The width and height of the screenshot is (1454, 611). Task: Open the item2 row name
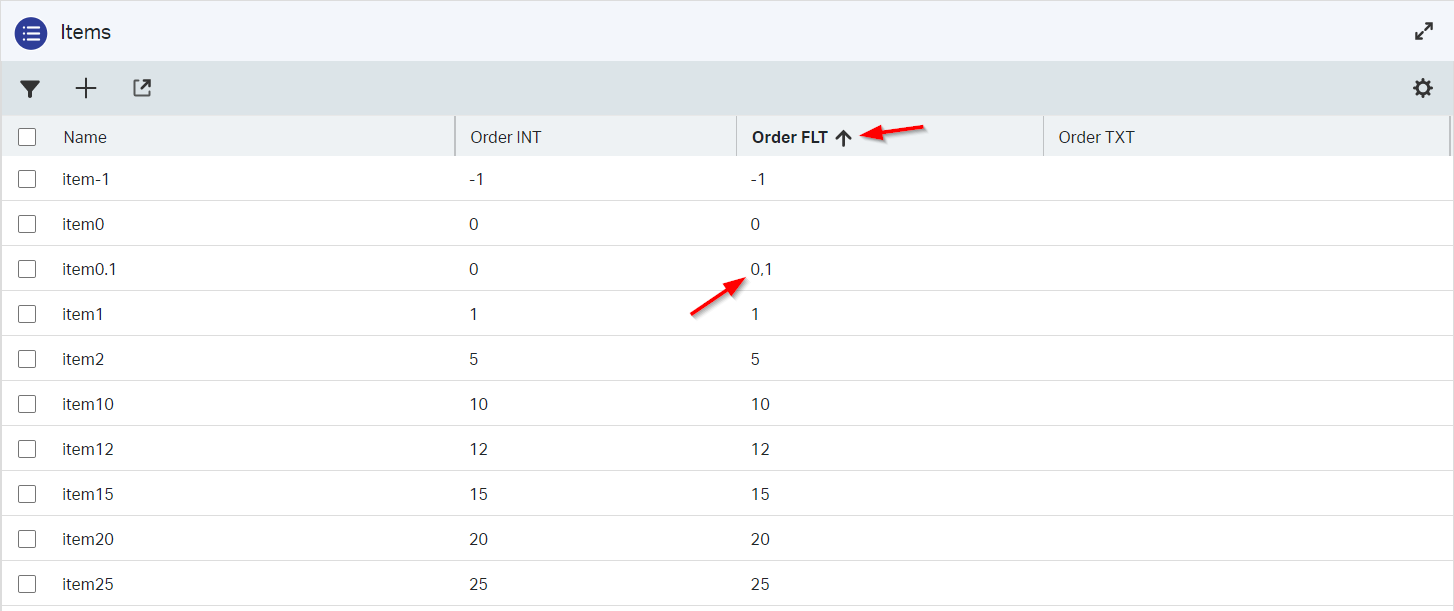coord(83,359)
